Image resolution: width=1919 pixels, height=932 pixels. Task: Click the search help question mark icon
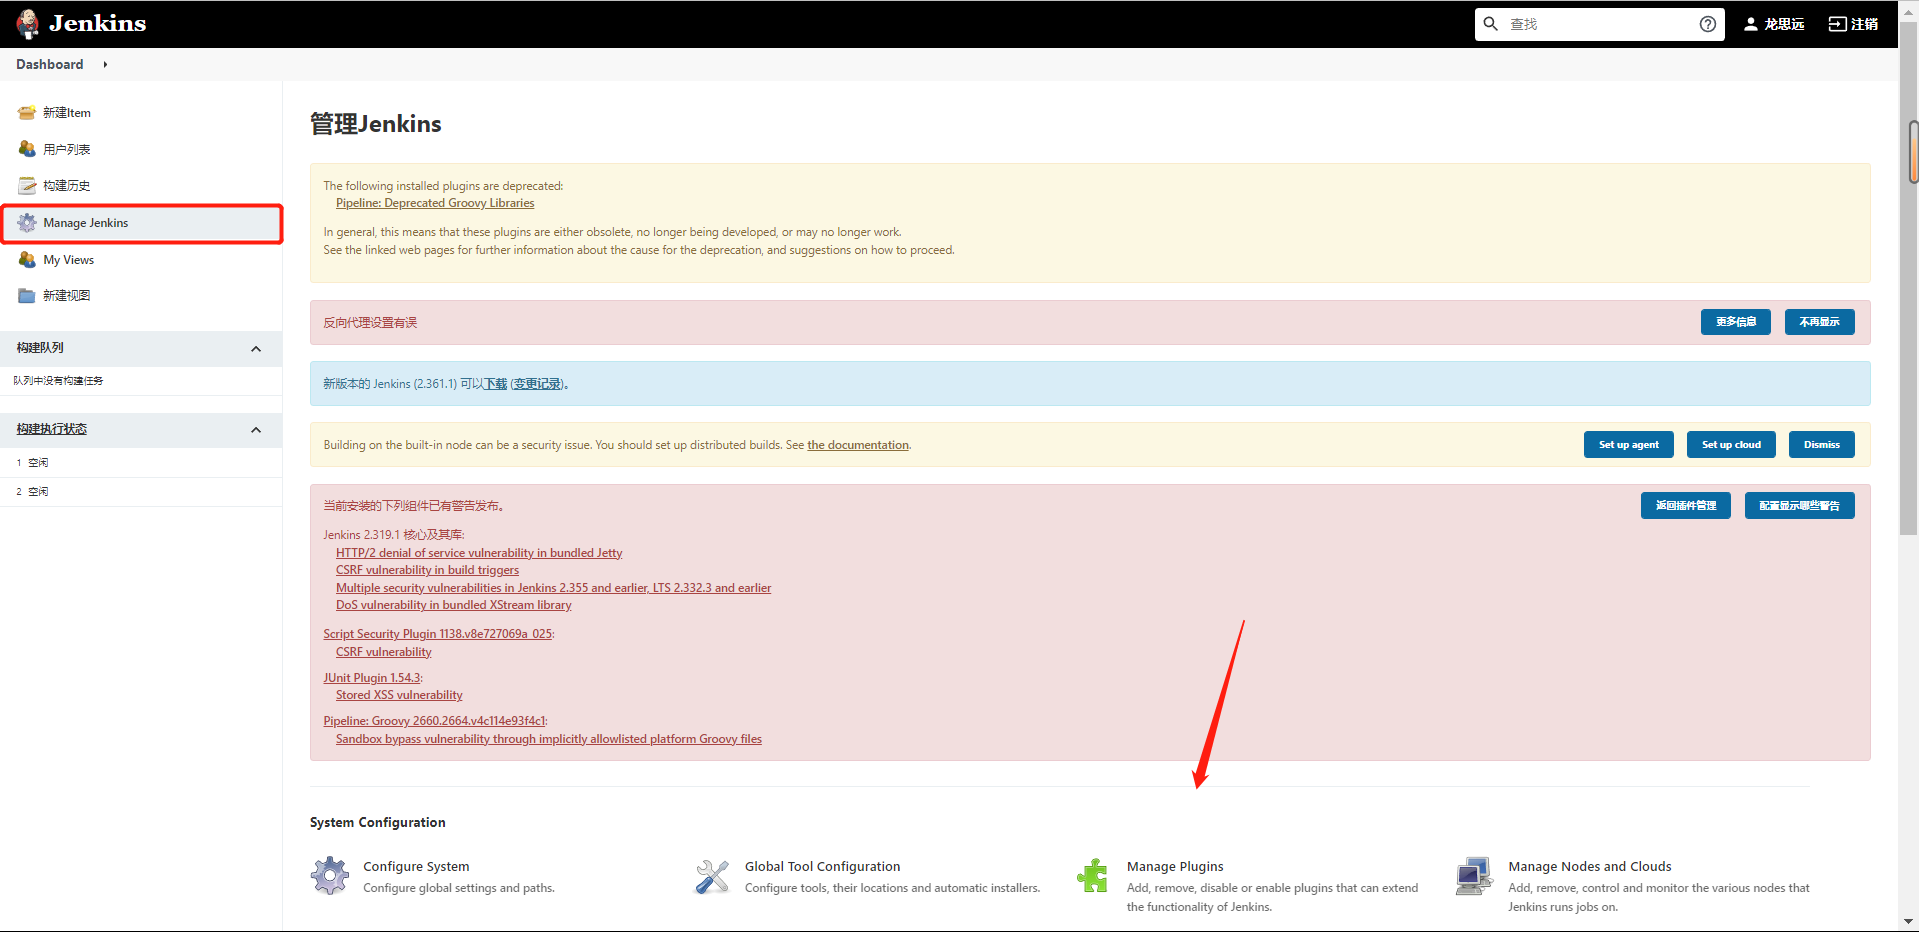point(1707,24)
